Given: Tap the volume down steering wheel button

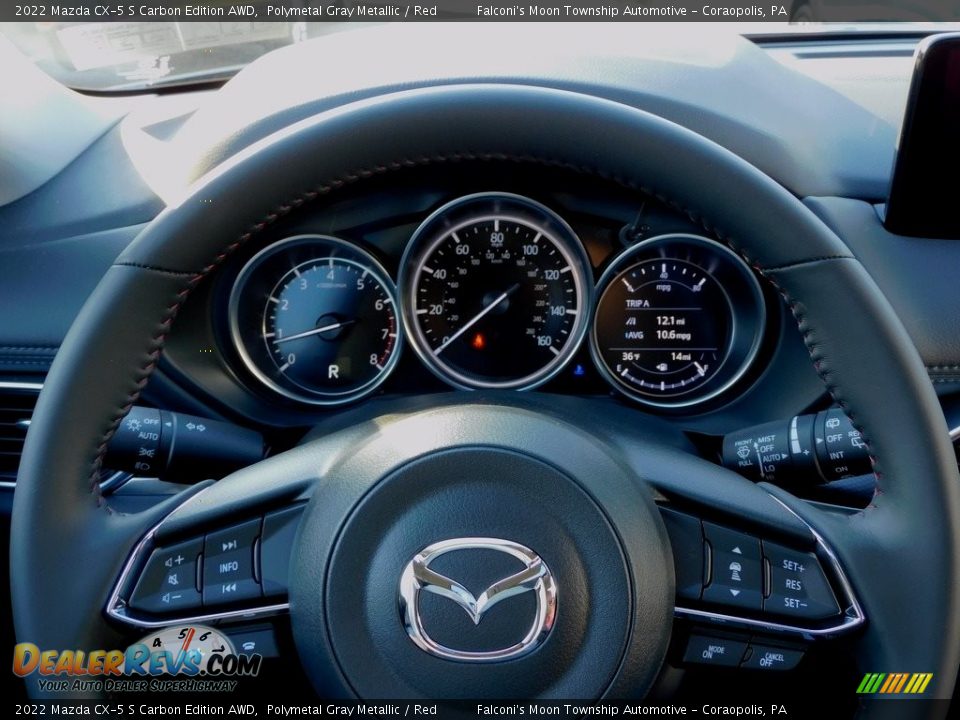Looking at the screenshot, I should 172,597.
